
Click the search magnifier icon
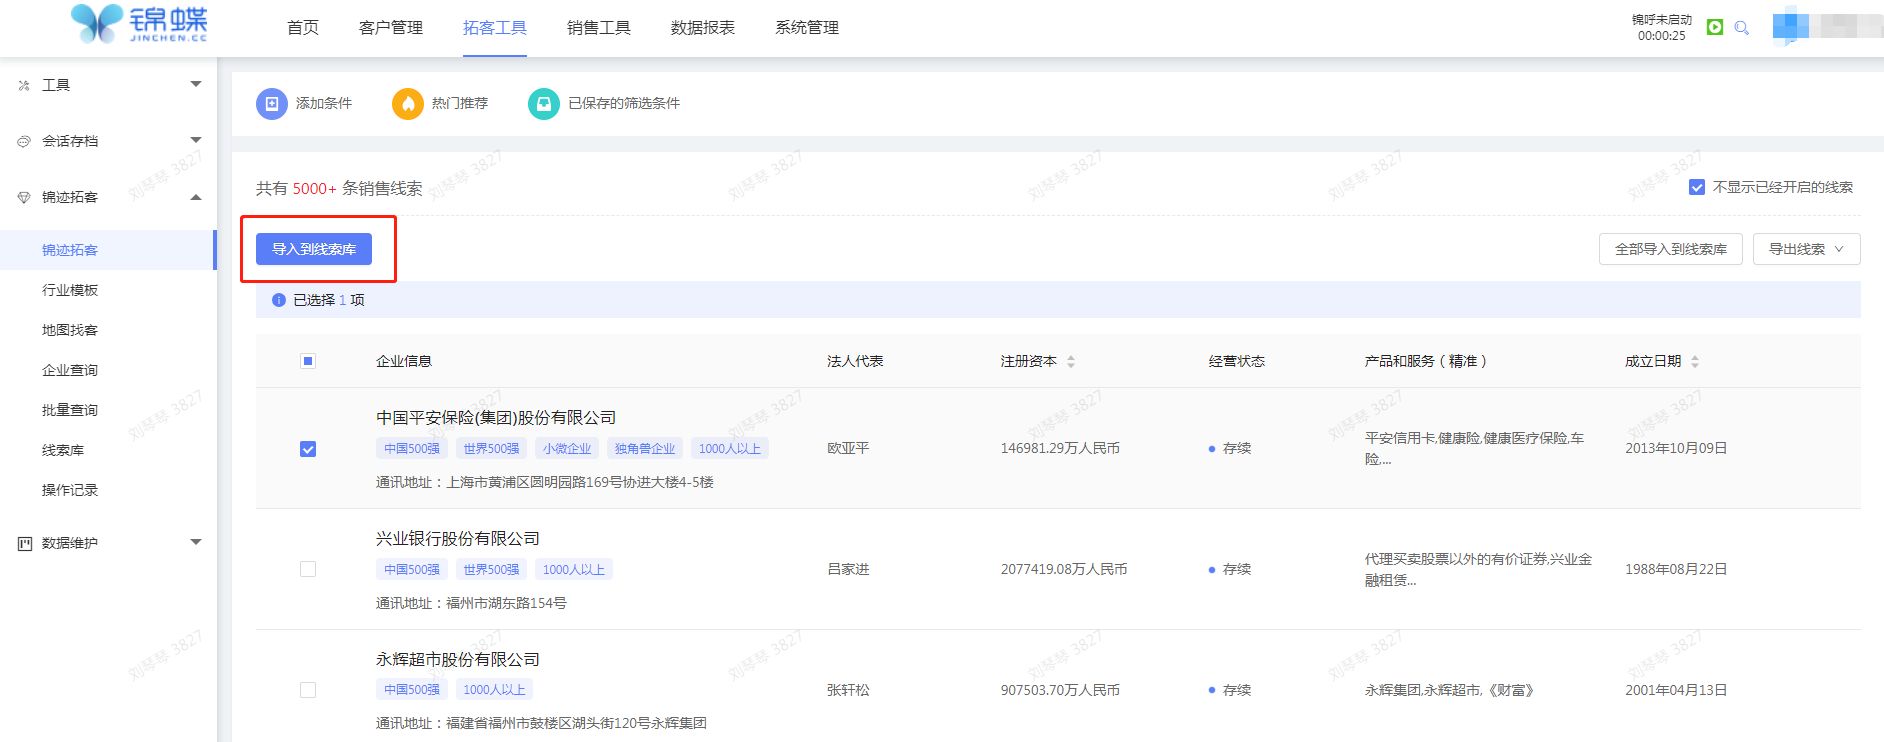click(1742, 28)
